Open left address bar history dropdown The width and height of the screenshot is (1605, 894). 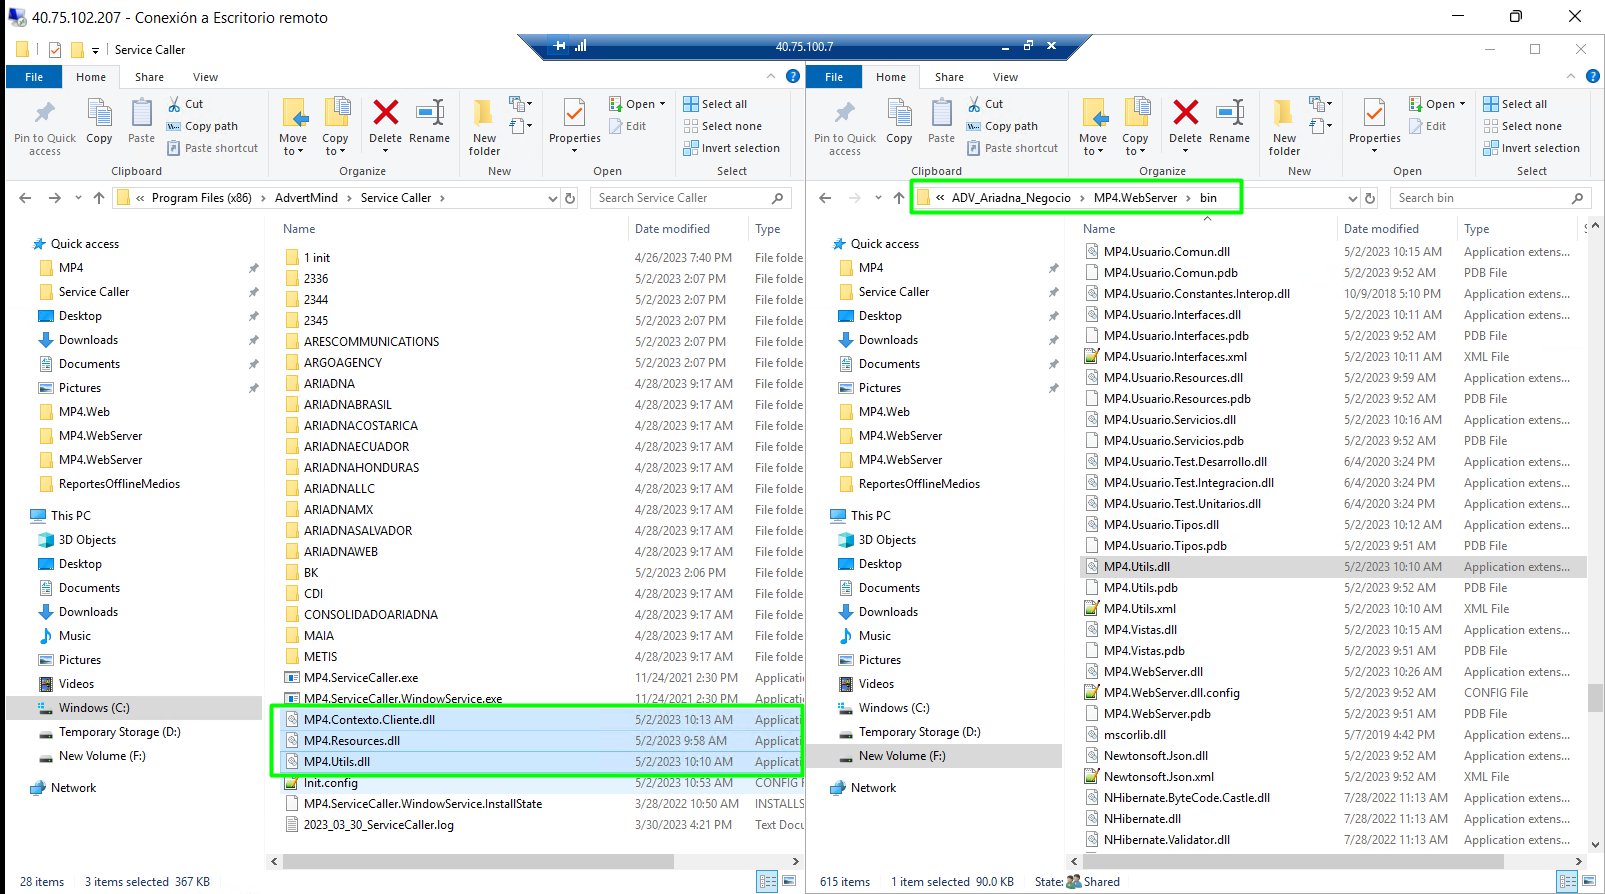(553, 198)
